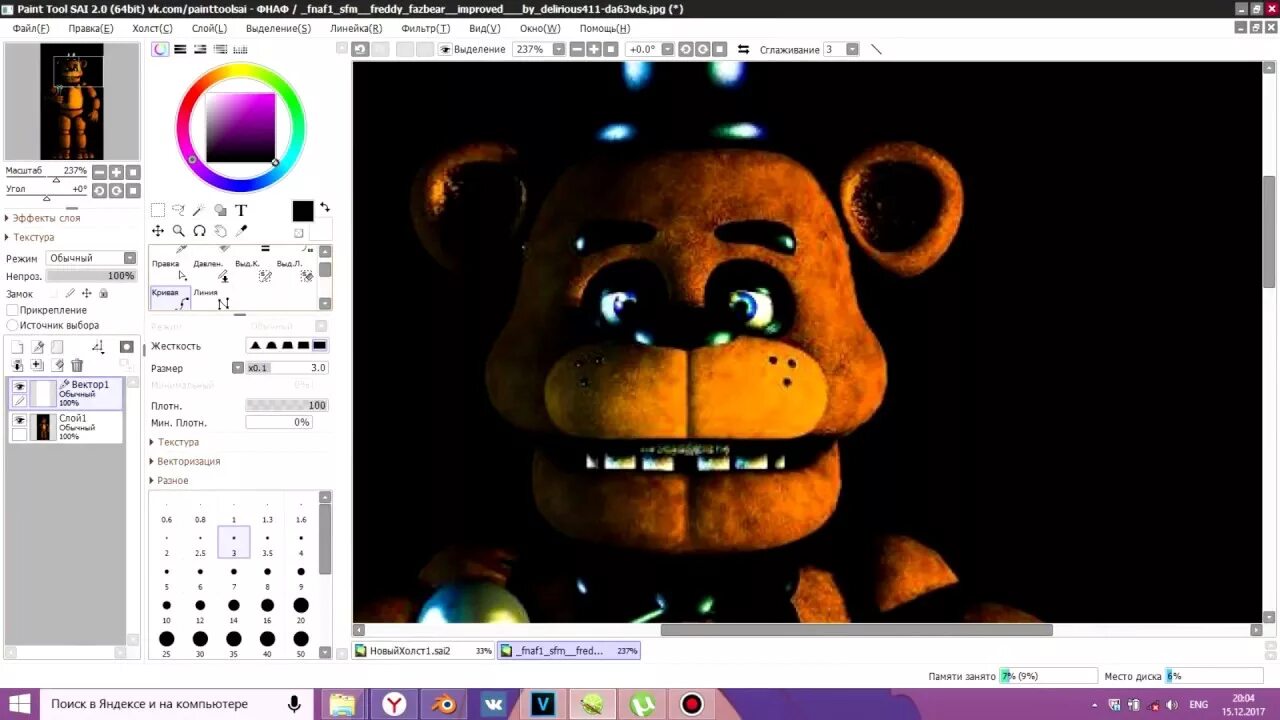Swap foreground and background colors
Screen dimensions: 1280x720
[324, 208]
